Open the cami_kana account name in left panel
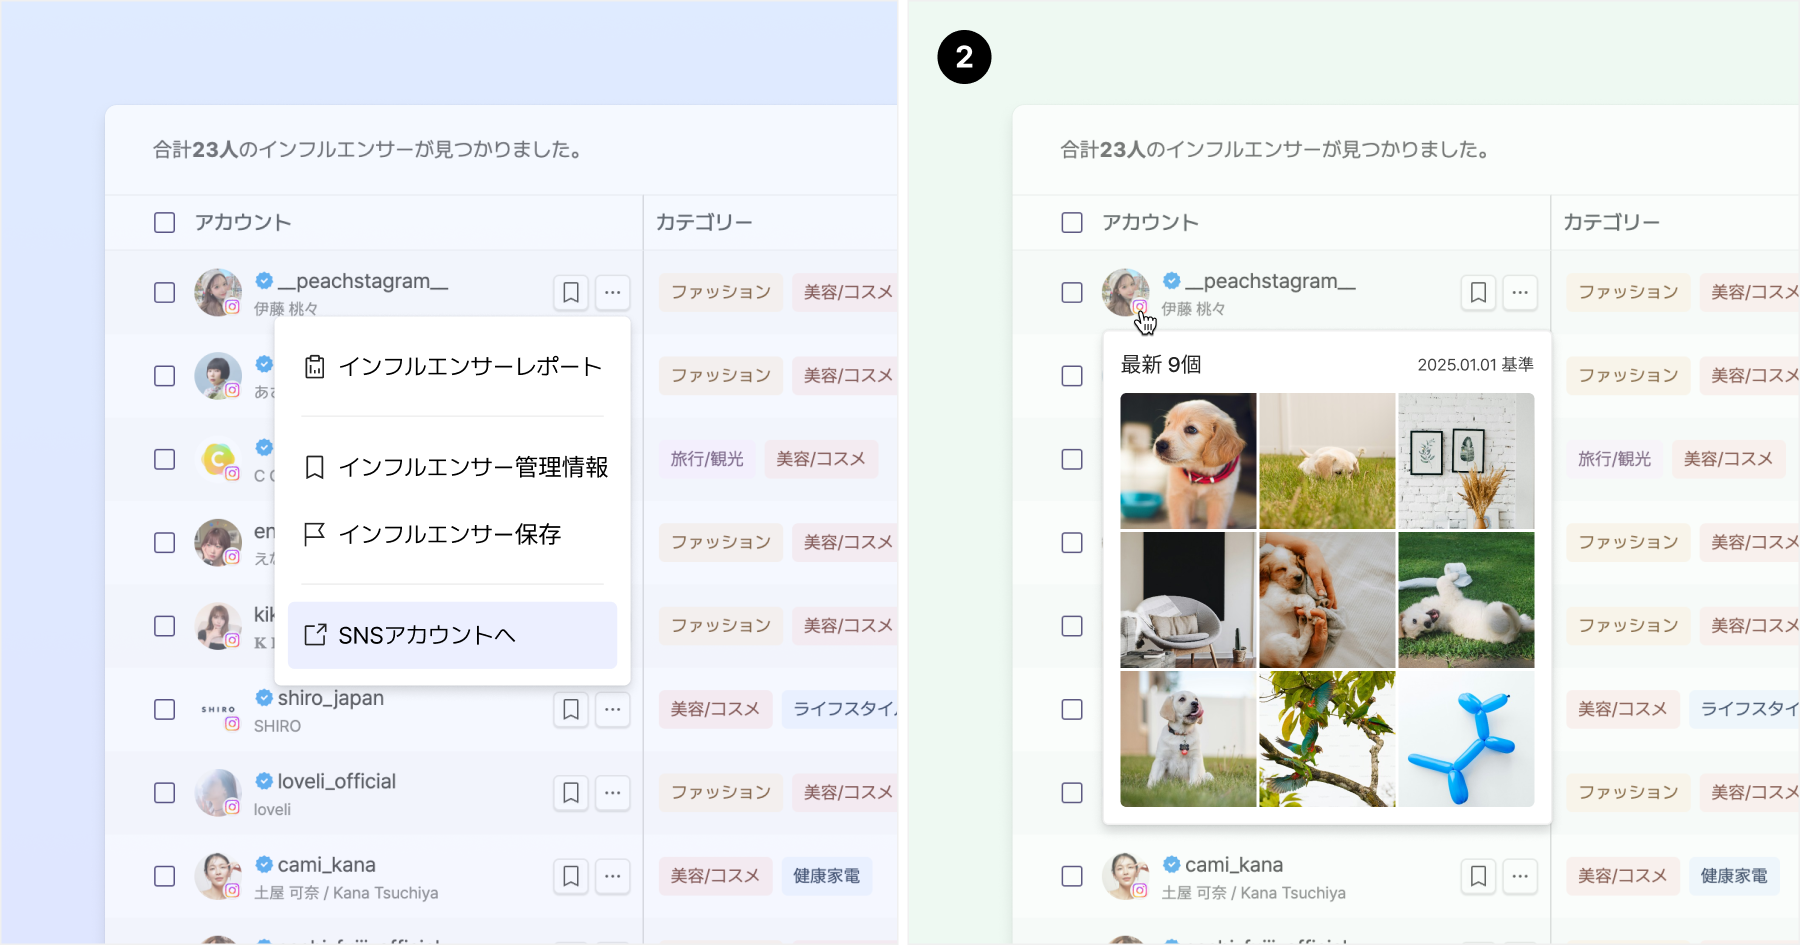The width and height of the screenshot is (1800, 945). [326, 864]
